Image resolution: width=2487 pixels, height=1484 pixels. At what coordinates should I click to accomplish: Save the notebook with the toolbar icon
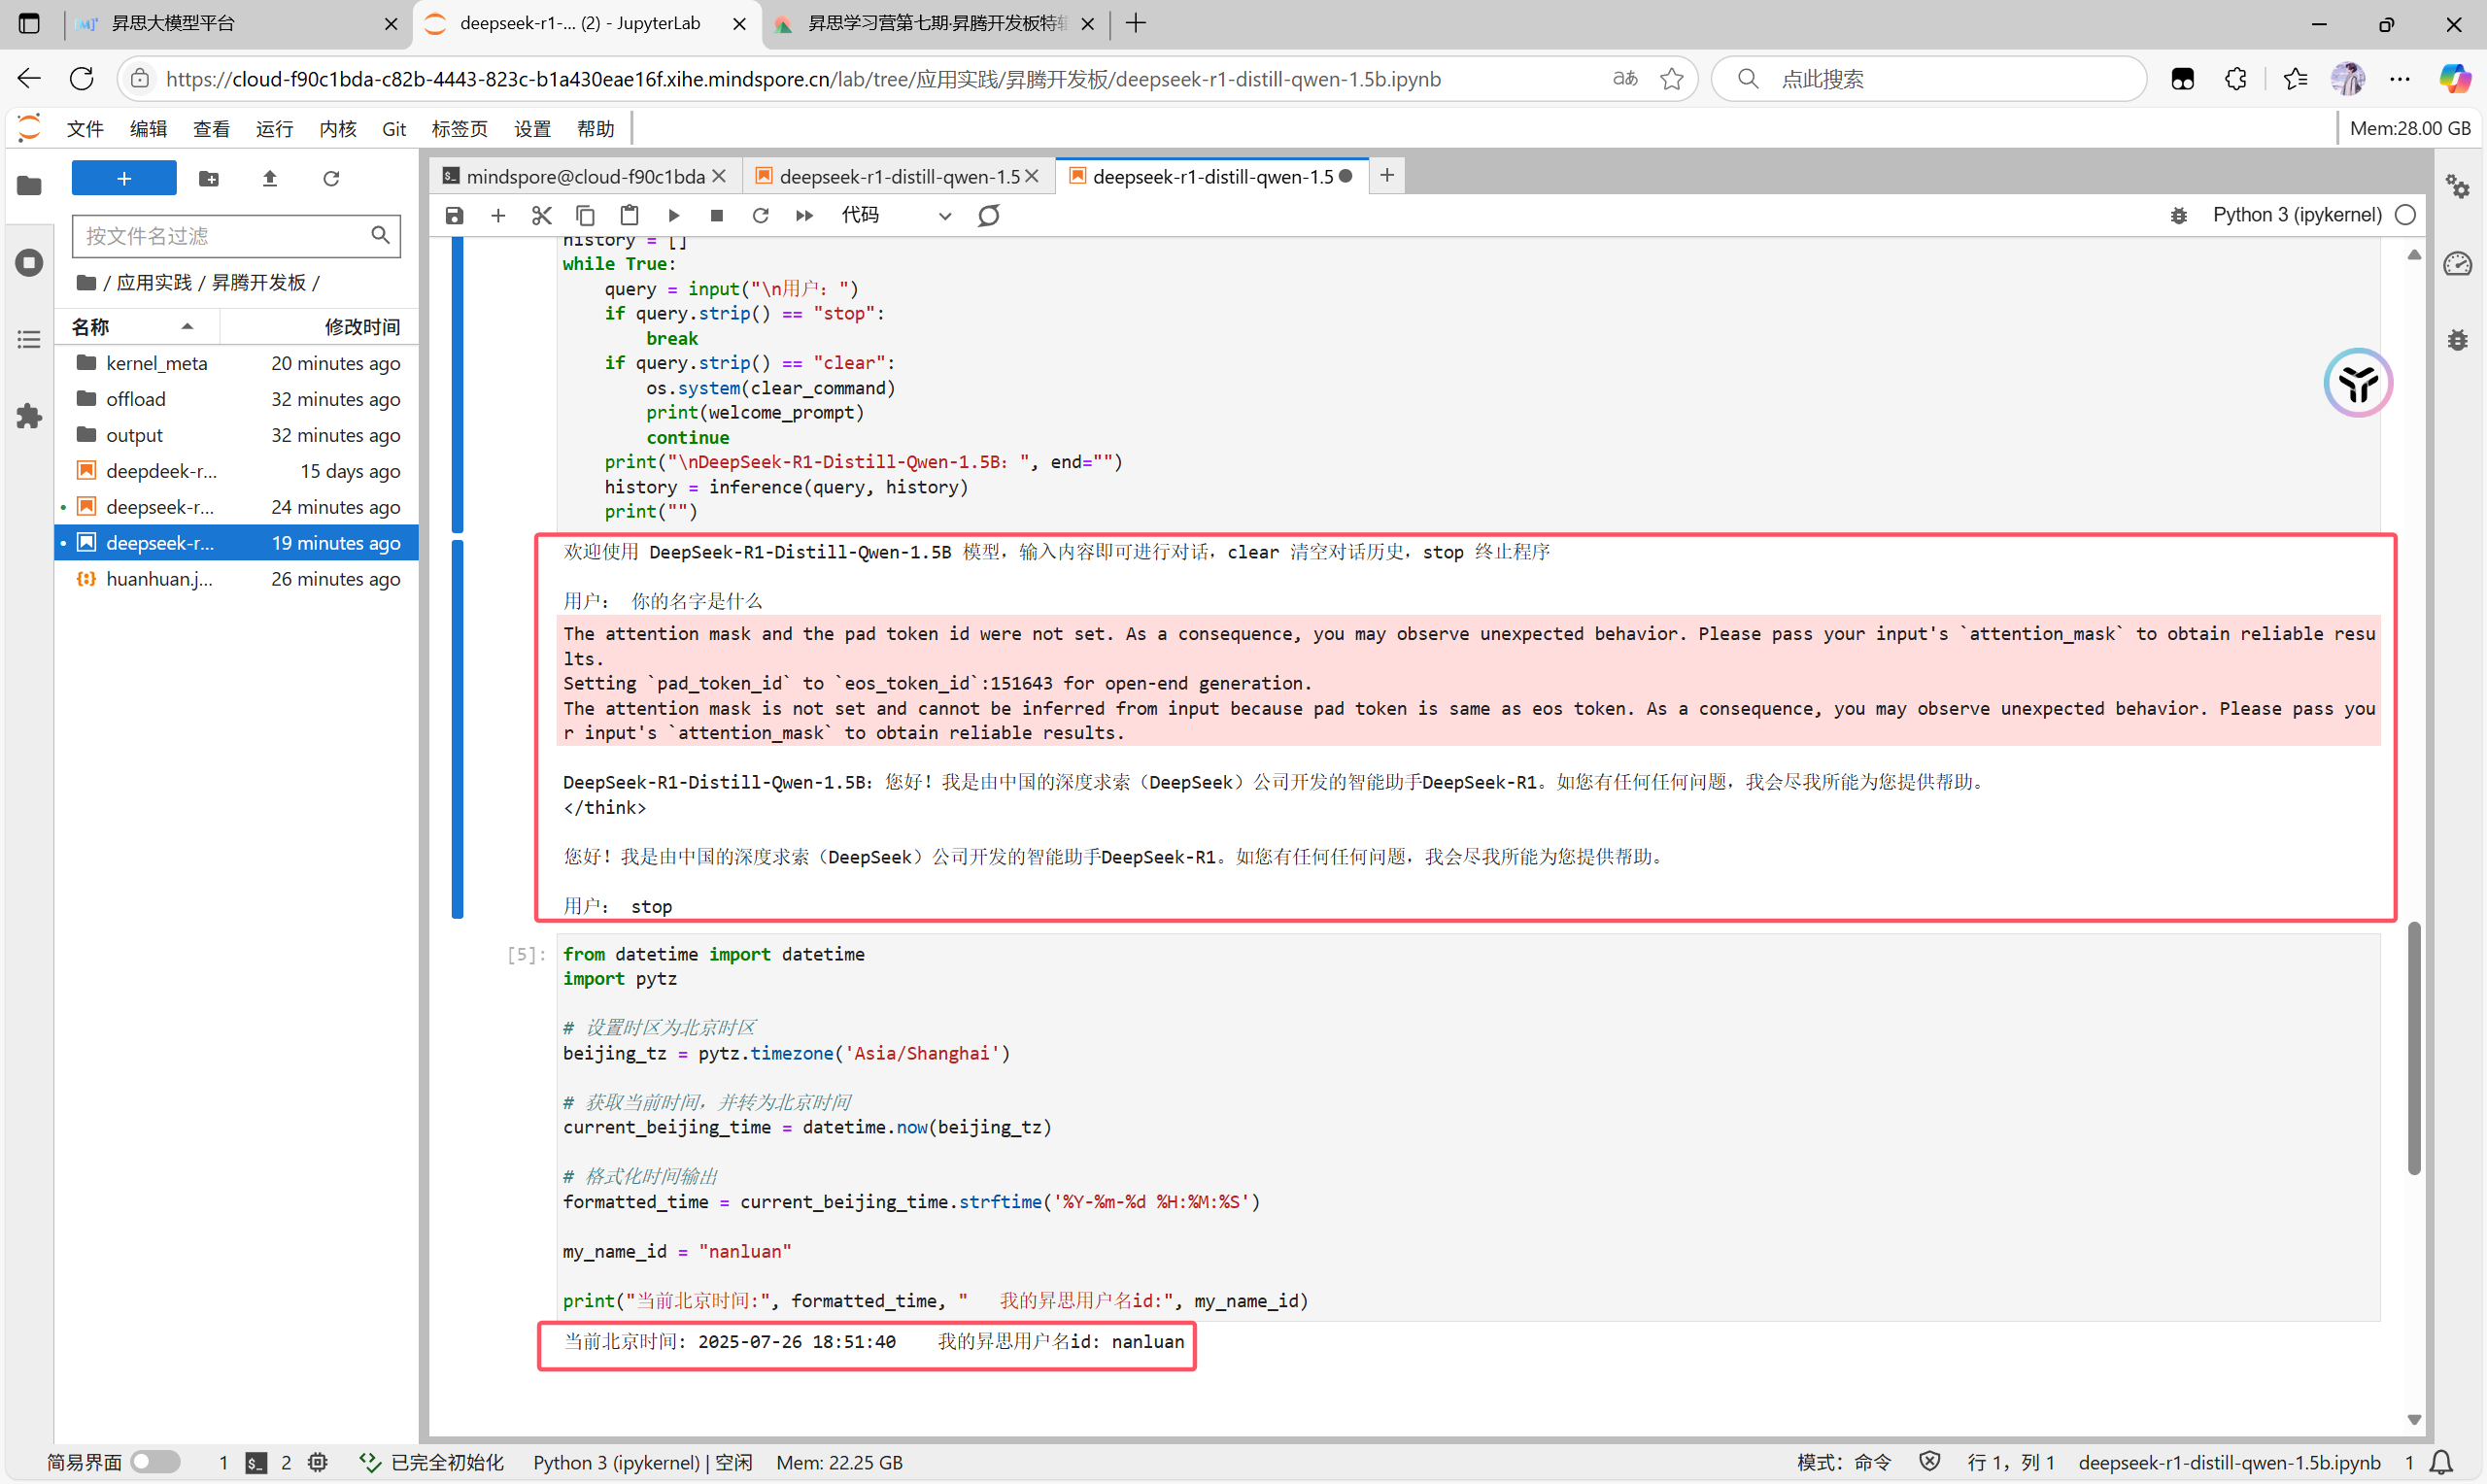coord(455,215)
